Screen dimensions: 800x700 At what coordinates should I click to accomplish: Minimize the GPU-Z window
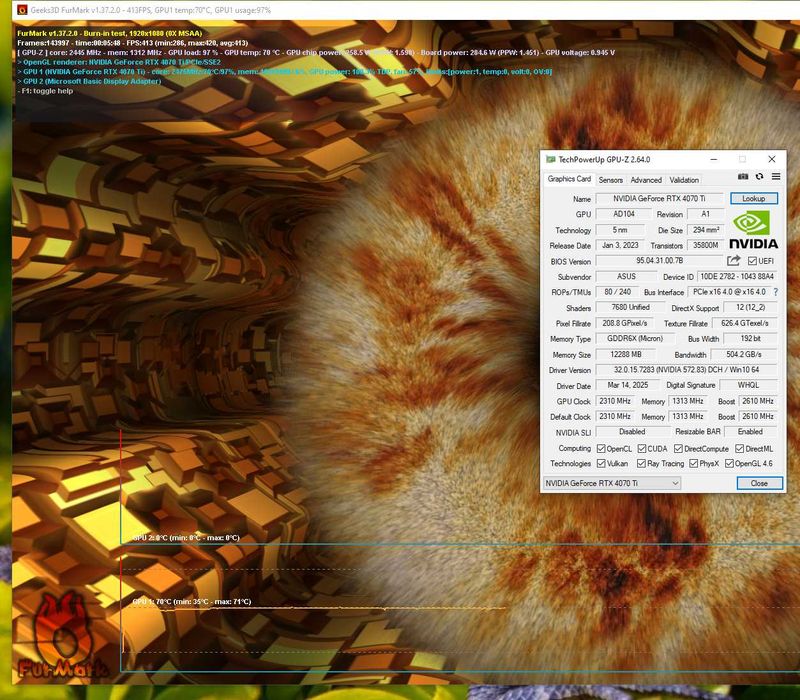point(714,160)
